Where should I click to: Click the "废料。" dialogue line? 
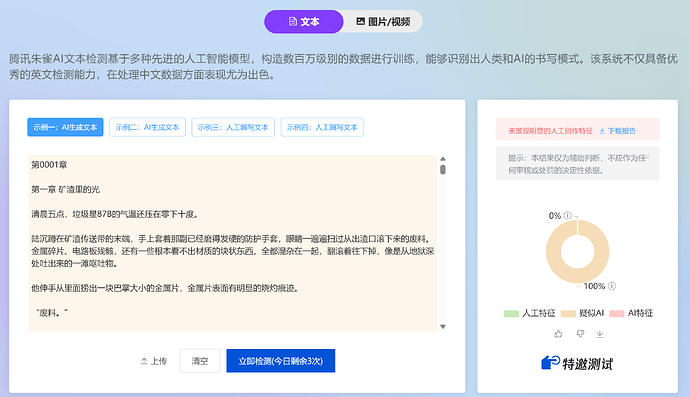tap(52, 313)
